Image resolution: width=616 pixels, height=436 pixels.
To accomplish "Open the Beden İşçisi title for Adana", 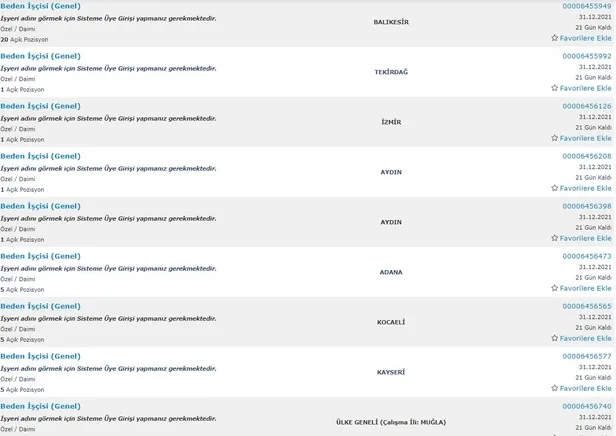I will [40, 256].
